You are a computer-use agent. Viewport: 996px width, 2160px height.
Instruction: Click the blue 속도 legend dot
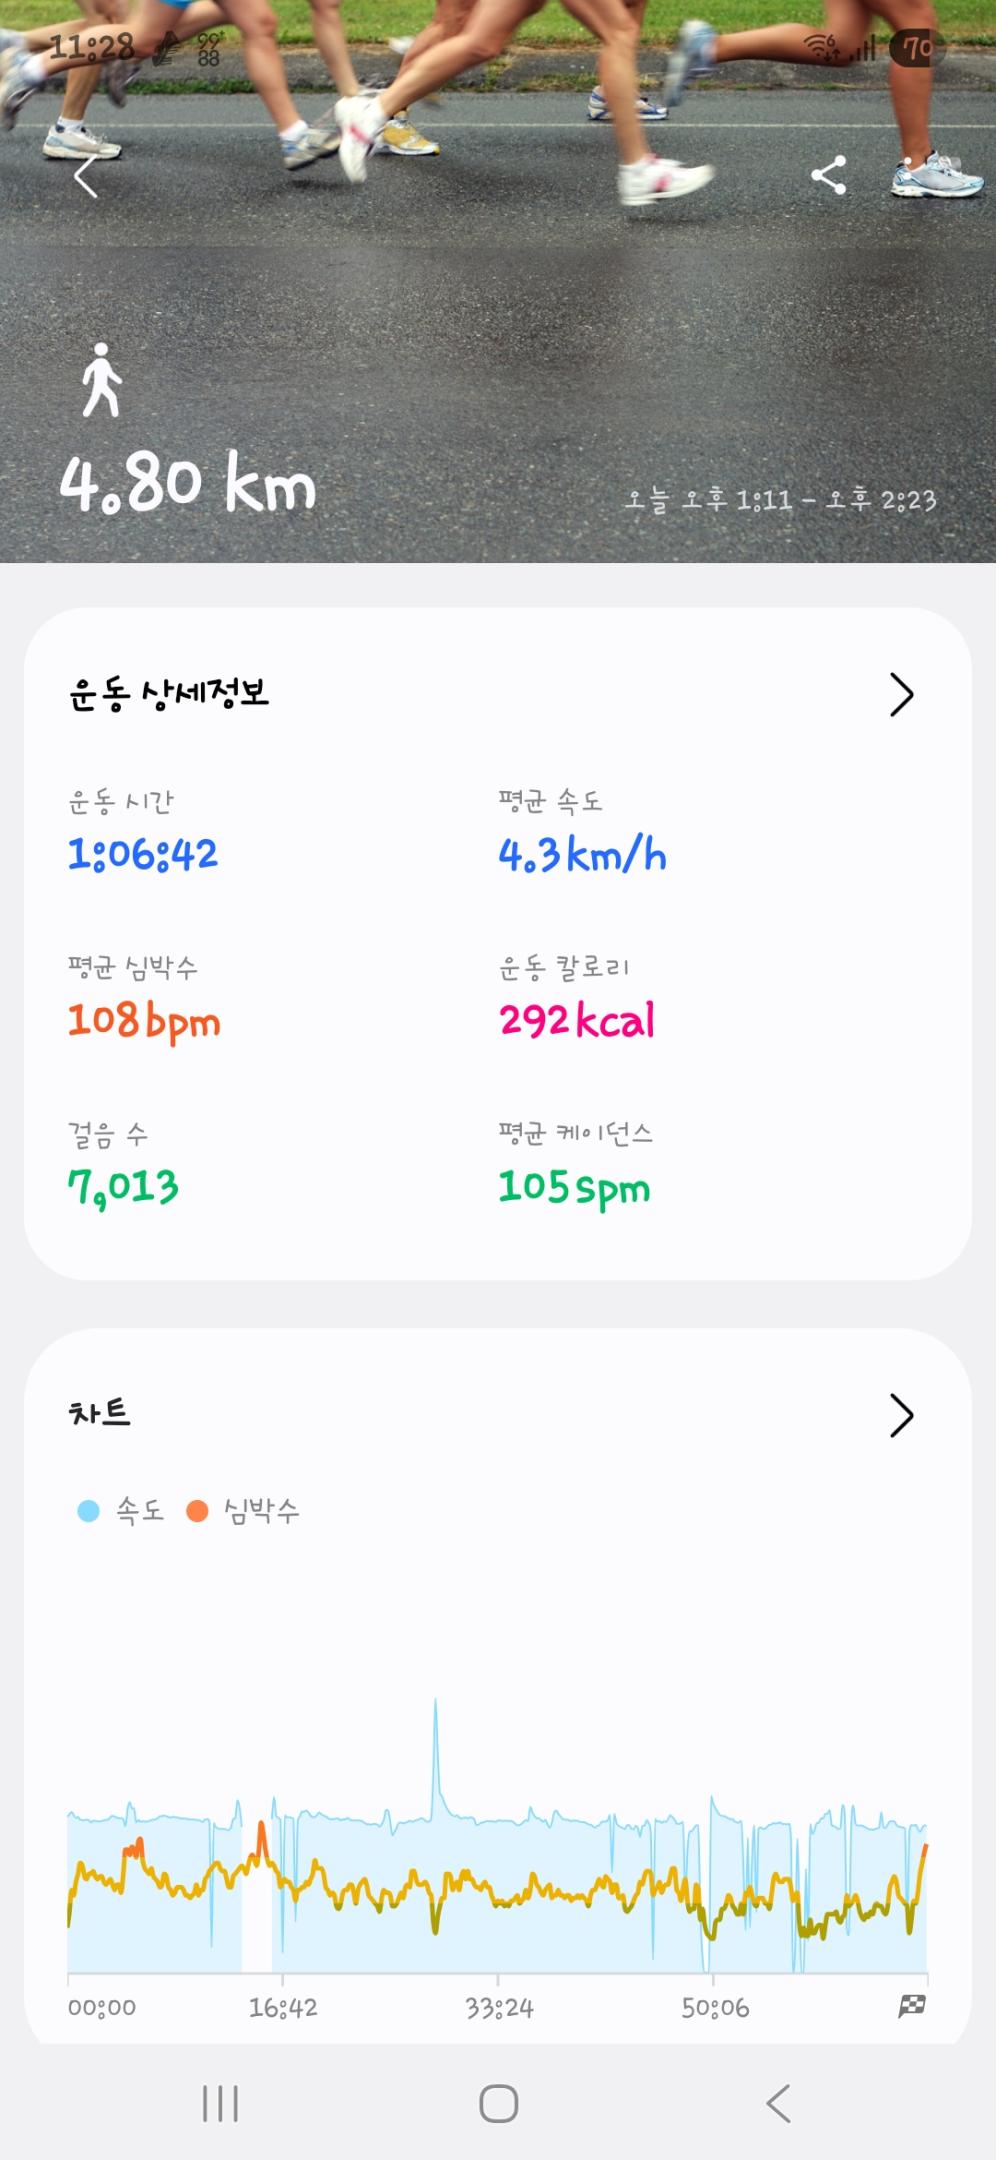coord(89,1510)
